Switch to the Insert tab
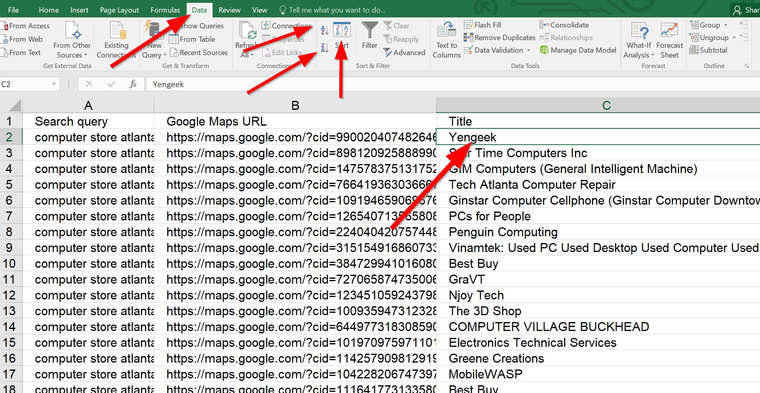The width and height of the screenshot is (760, 393). point(79,10)
